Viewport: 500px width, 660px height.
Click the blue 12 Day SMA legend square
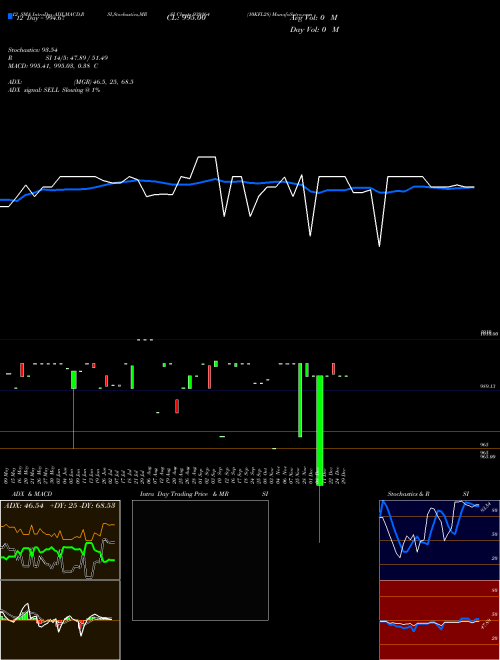10,17
